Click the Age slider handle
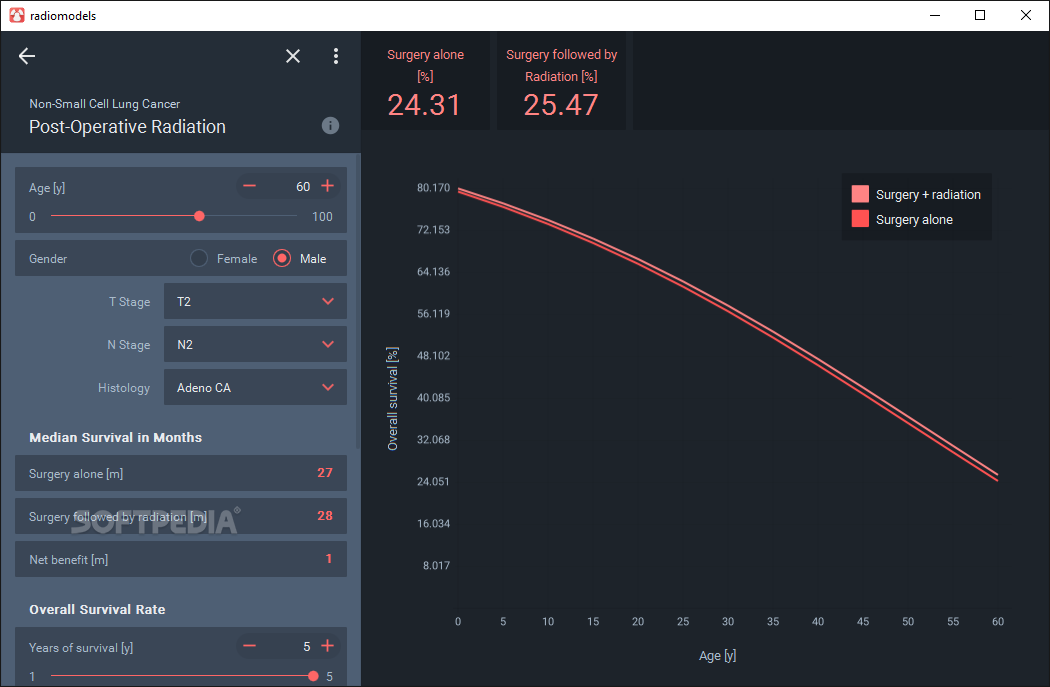The height and width of the screenshot is (687, 1050). (199, 216)
